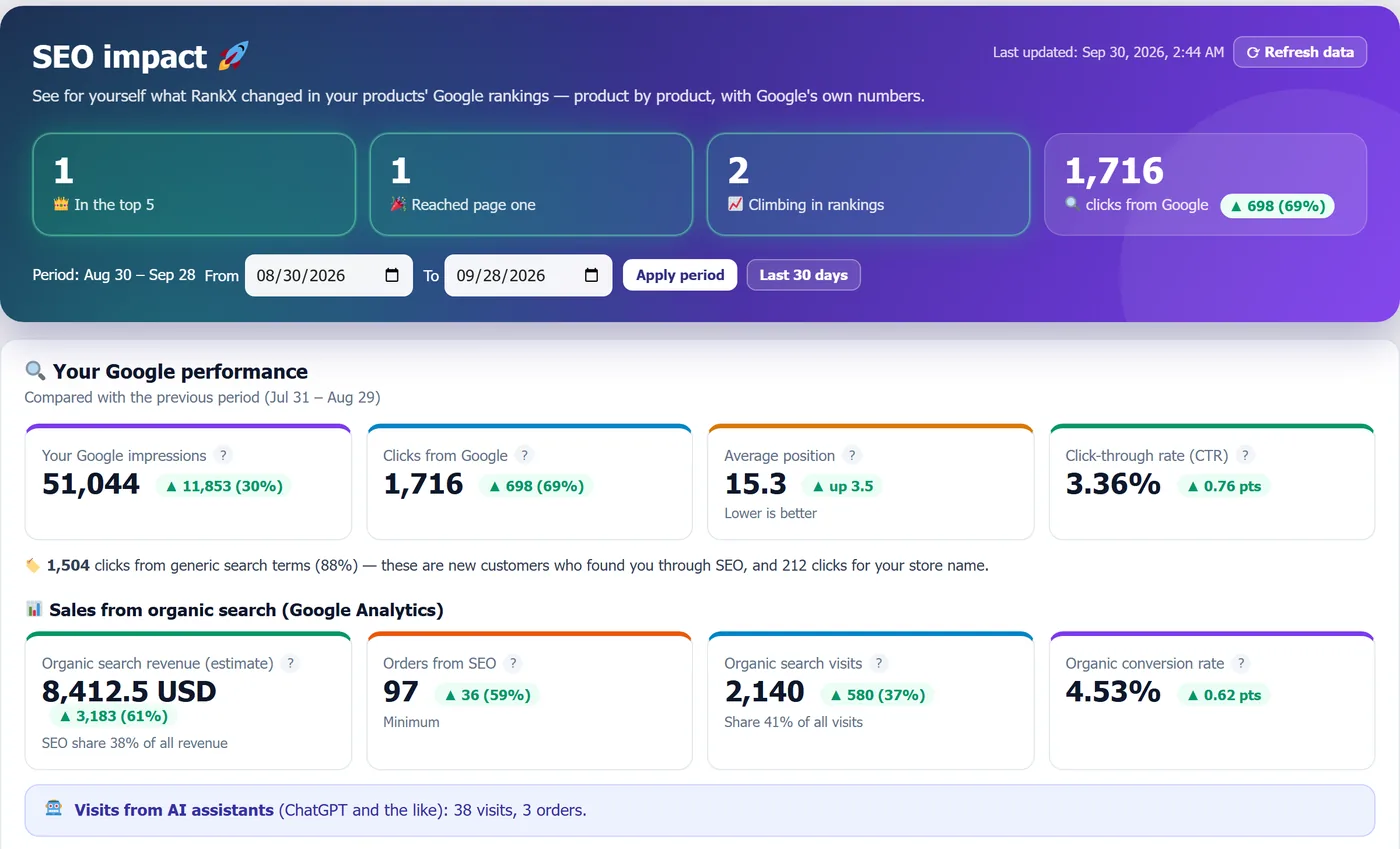Screen dimensions: 1400x849
Task: Click the To date field 09/28/2026
Action: (528, 275)
